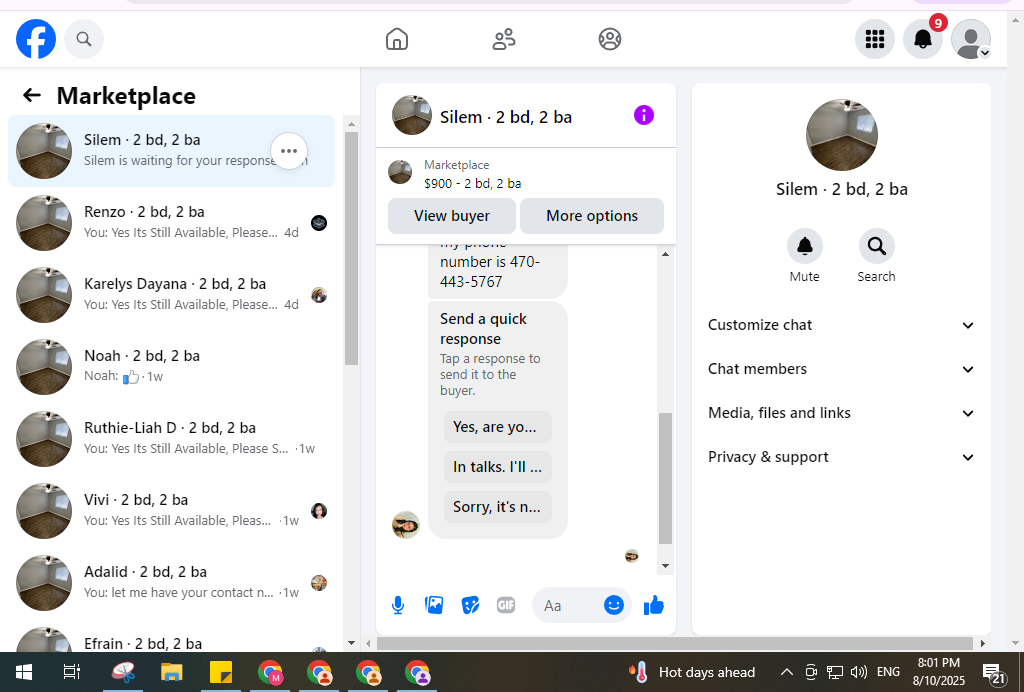Open notifications bell with 9 badge
Screen dimensions: 1024x692
point(923,39)
